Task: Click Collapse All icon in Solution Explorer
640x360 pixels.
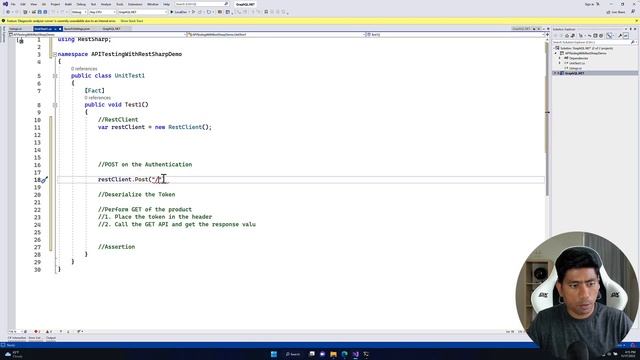Action: [x=595, y=36]
